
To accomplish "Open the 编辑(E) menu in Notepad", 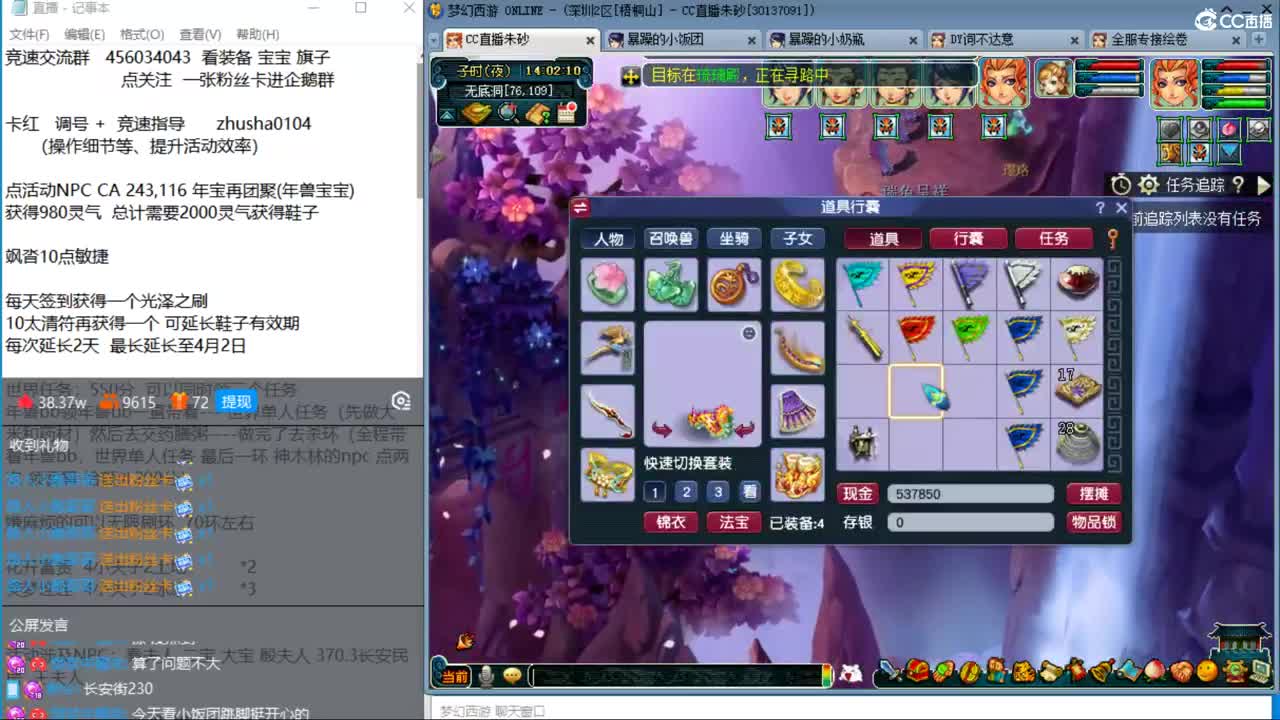I will pos(84,34).
